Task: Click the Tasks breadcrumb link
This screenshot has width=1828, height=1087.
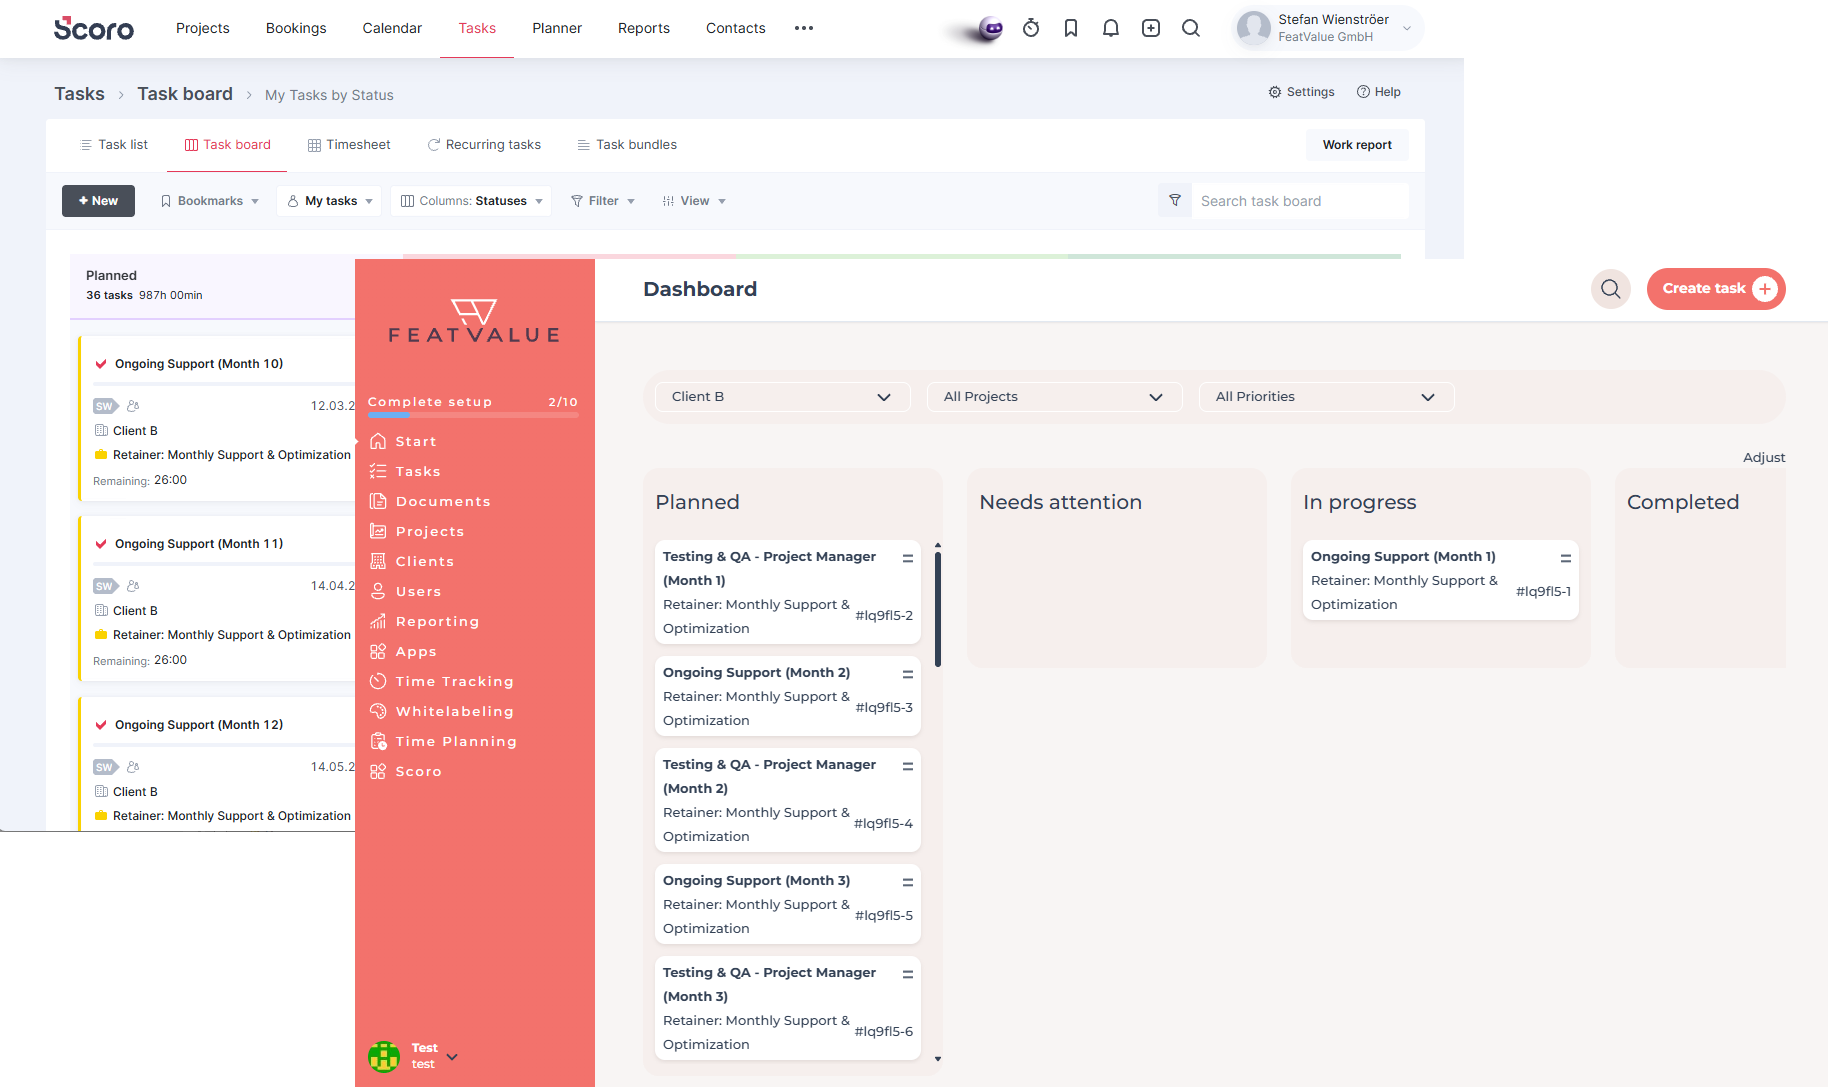Action: point(79,94)
